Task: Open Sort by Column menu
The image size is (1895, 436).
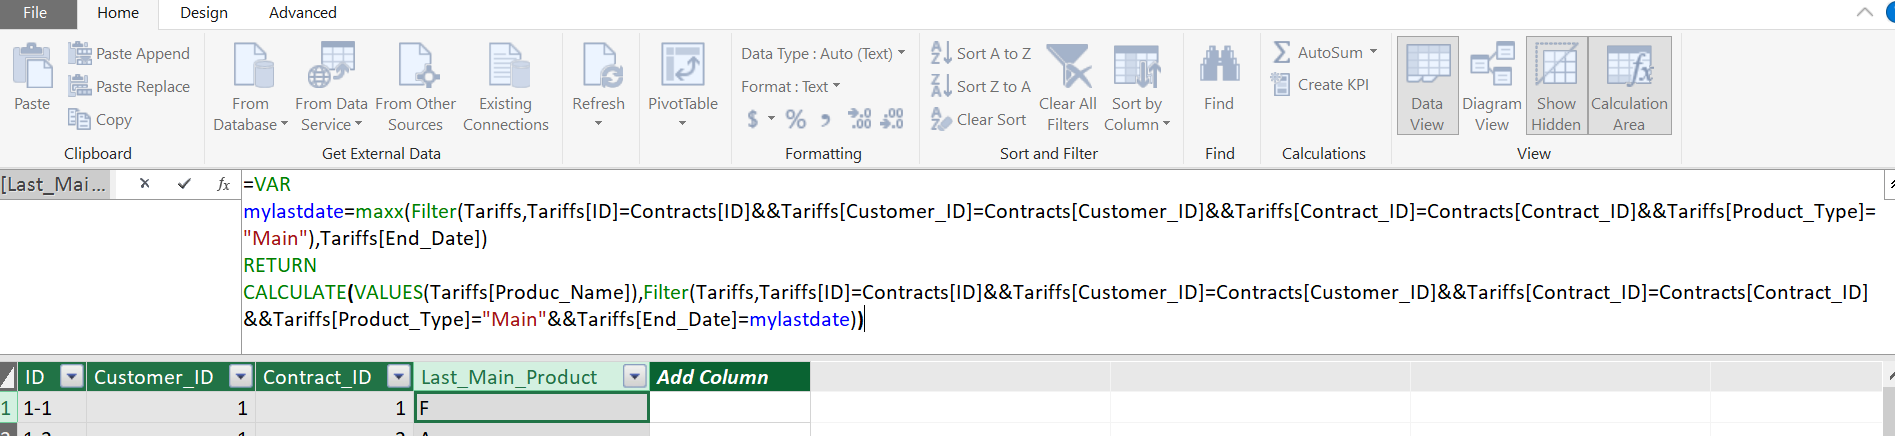Action: 1137,87
